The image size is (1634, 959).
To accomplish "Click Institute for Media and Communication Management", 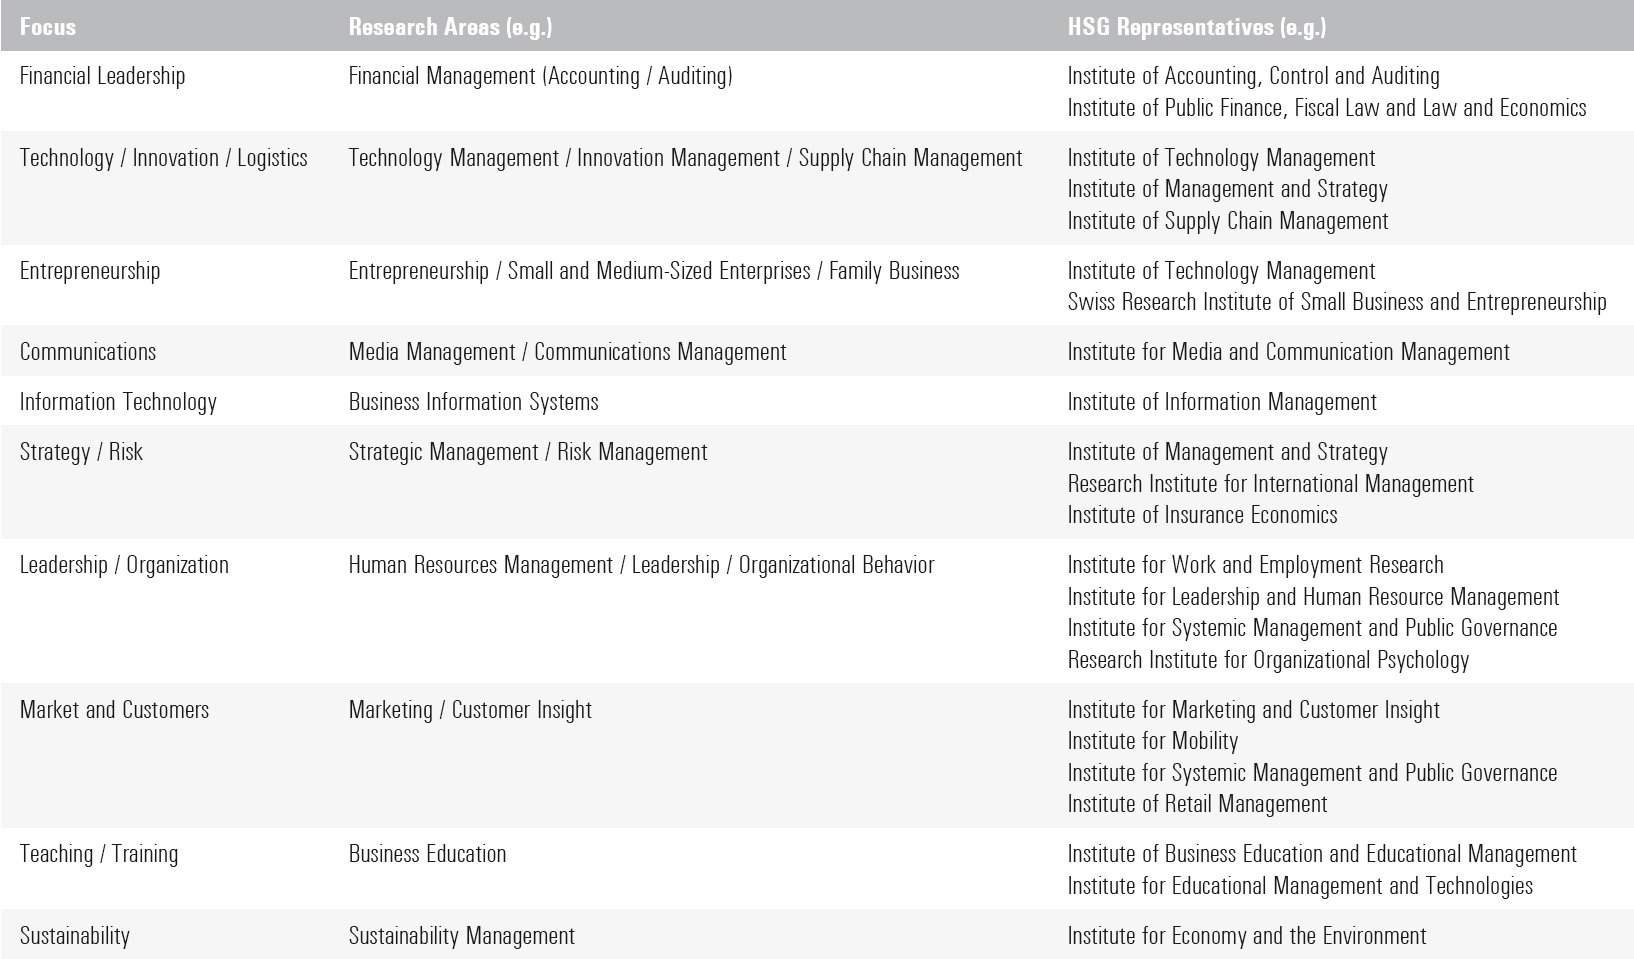I will click(x=1288, y=352).
